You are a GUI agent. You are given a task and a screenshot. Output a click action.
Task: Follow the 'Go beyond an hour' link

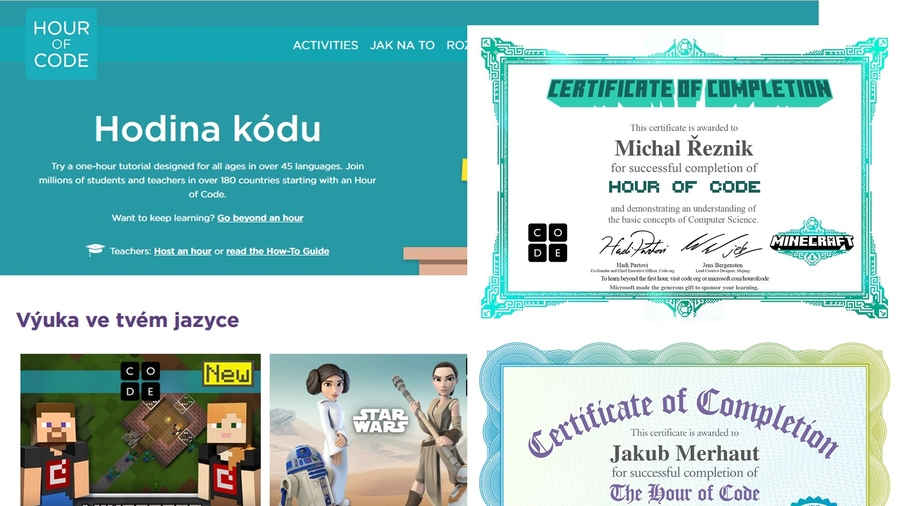[x=260, y=218]
